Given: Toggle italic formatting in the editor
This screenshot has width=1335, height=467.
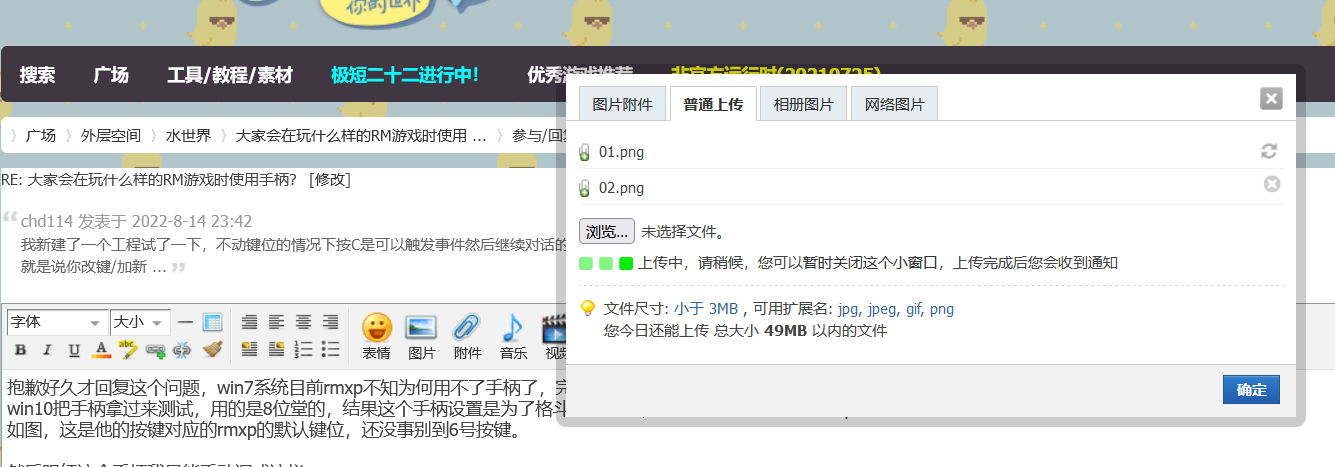Looking at the screenshot, I should (x=47, y=349).
